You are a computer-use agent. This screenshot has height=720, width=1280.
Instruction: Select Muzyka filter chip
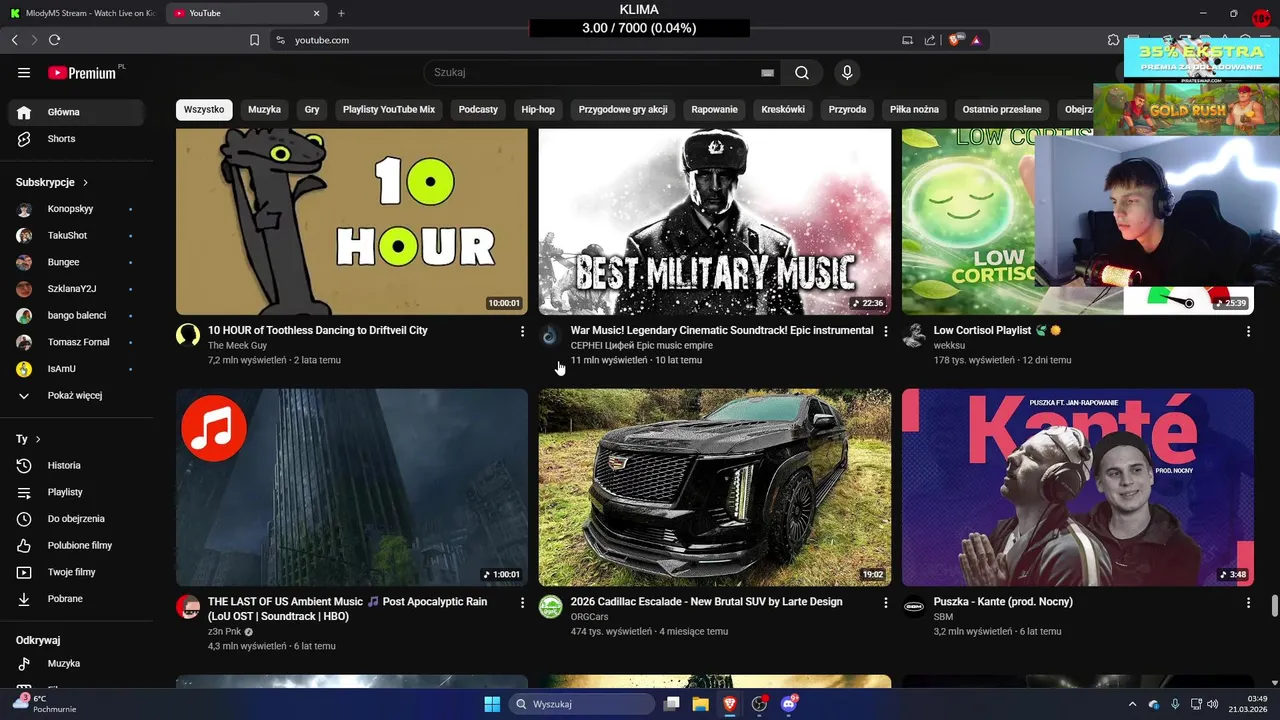[264, 109]
